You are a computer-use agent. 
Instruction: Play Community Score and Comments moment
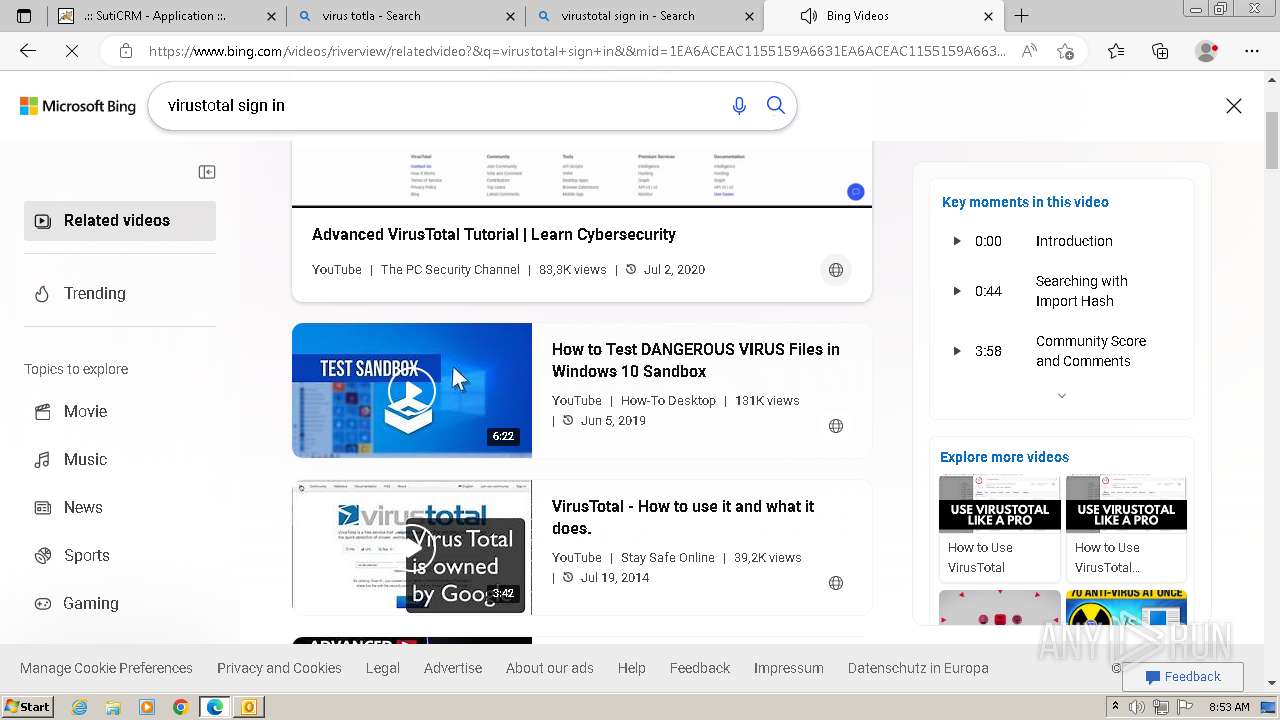1062,351
